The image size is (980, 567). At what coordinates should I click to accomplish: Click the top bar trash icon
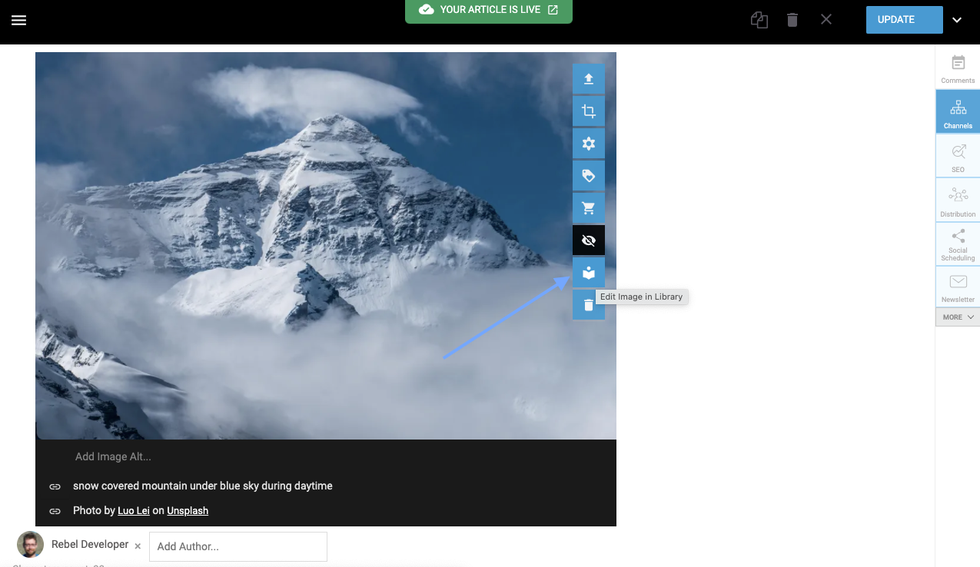(792, 20)
